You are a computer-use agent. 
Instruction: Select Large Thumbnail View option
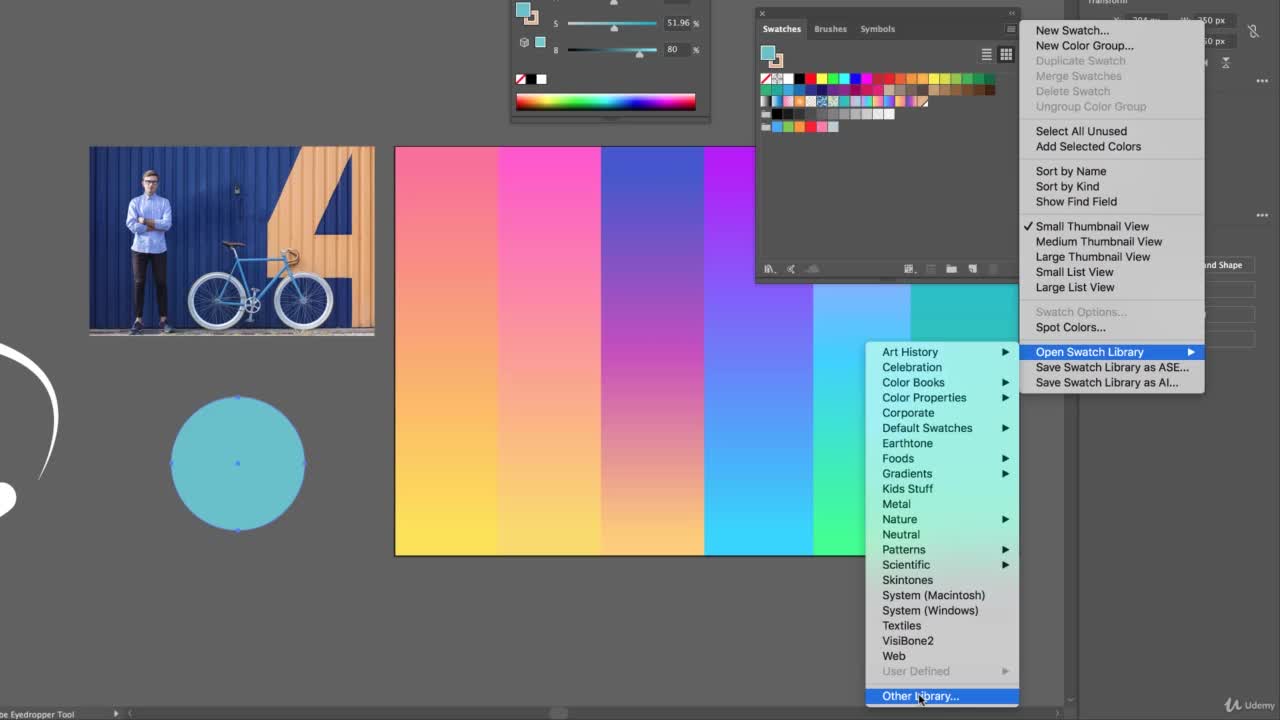[x=1092, y=257]
